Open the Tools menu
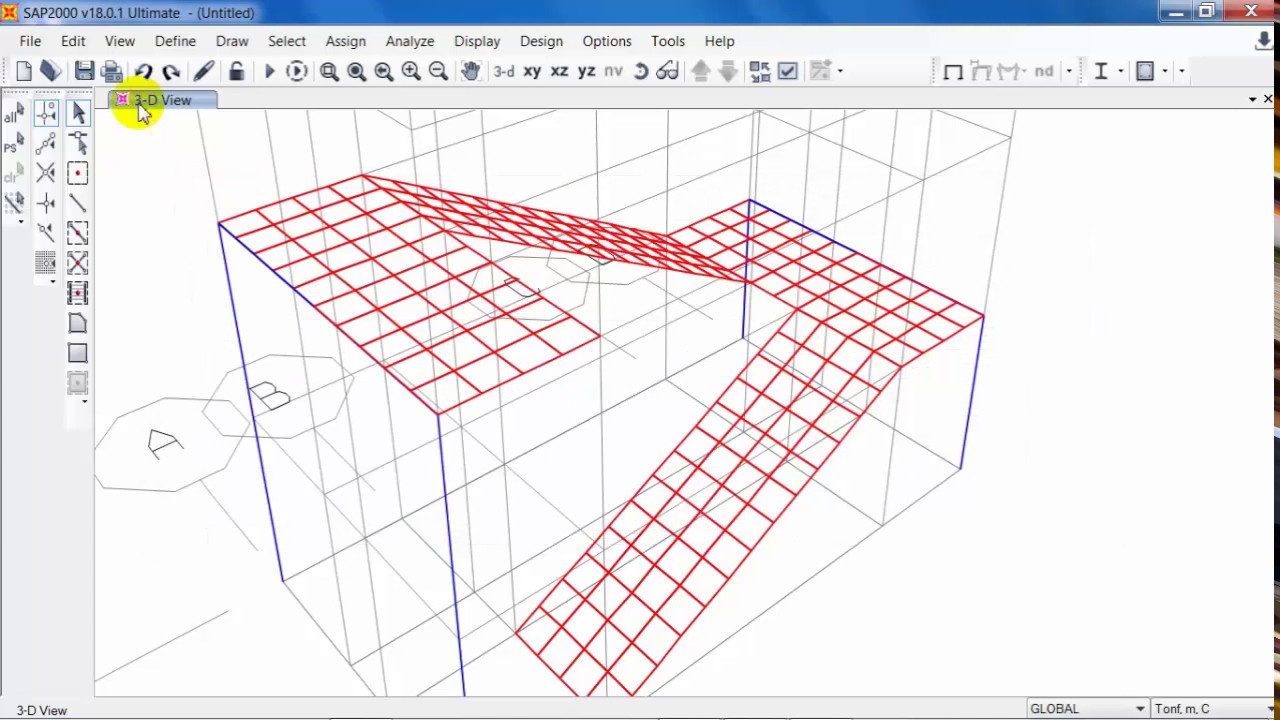Screen dimensions: 1280x720 [668, 41]
